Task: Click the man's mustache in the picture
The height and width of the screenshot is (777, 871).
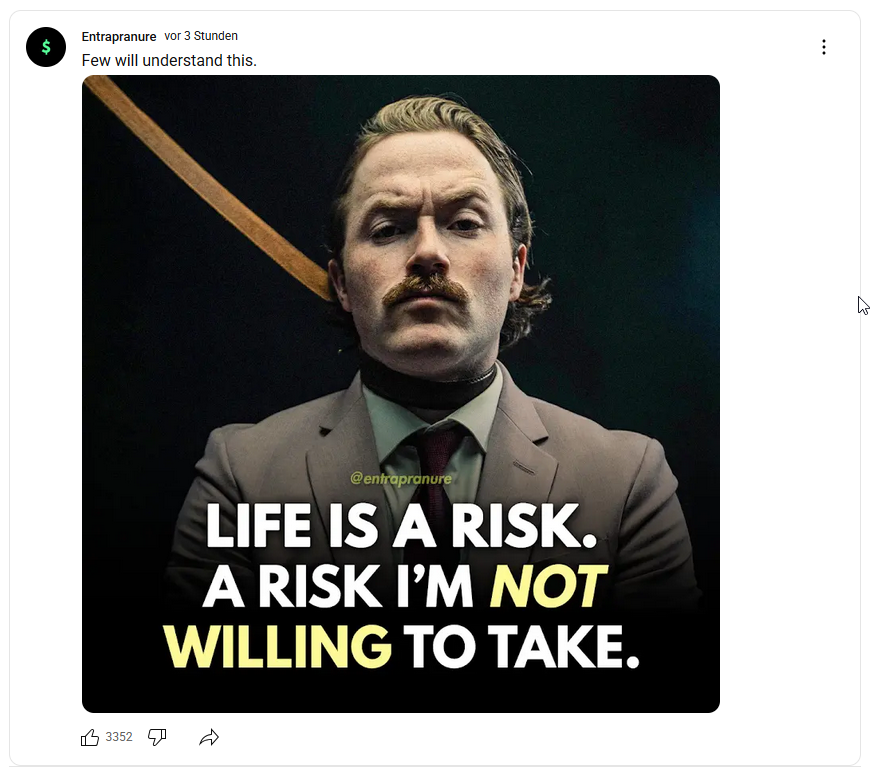Action: click(x=425, y=290)
